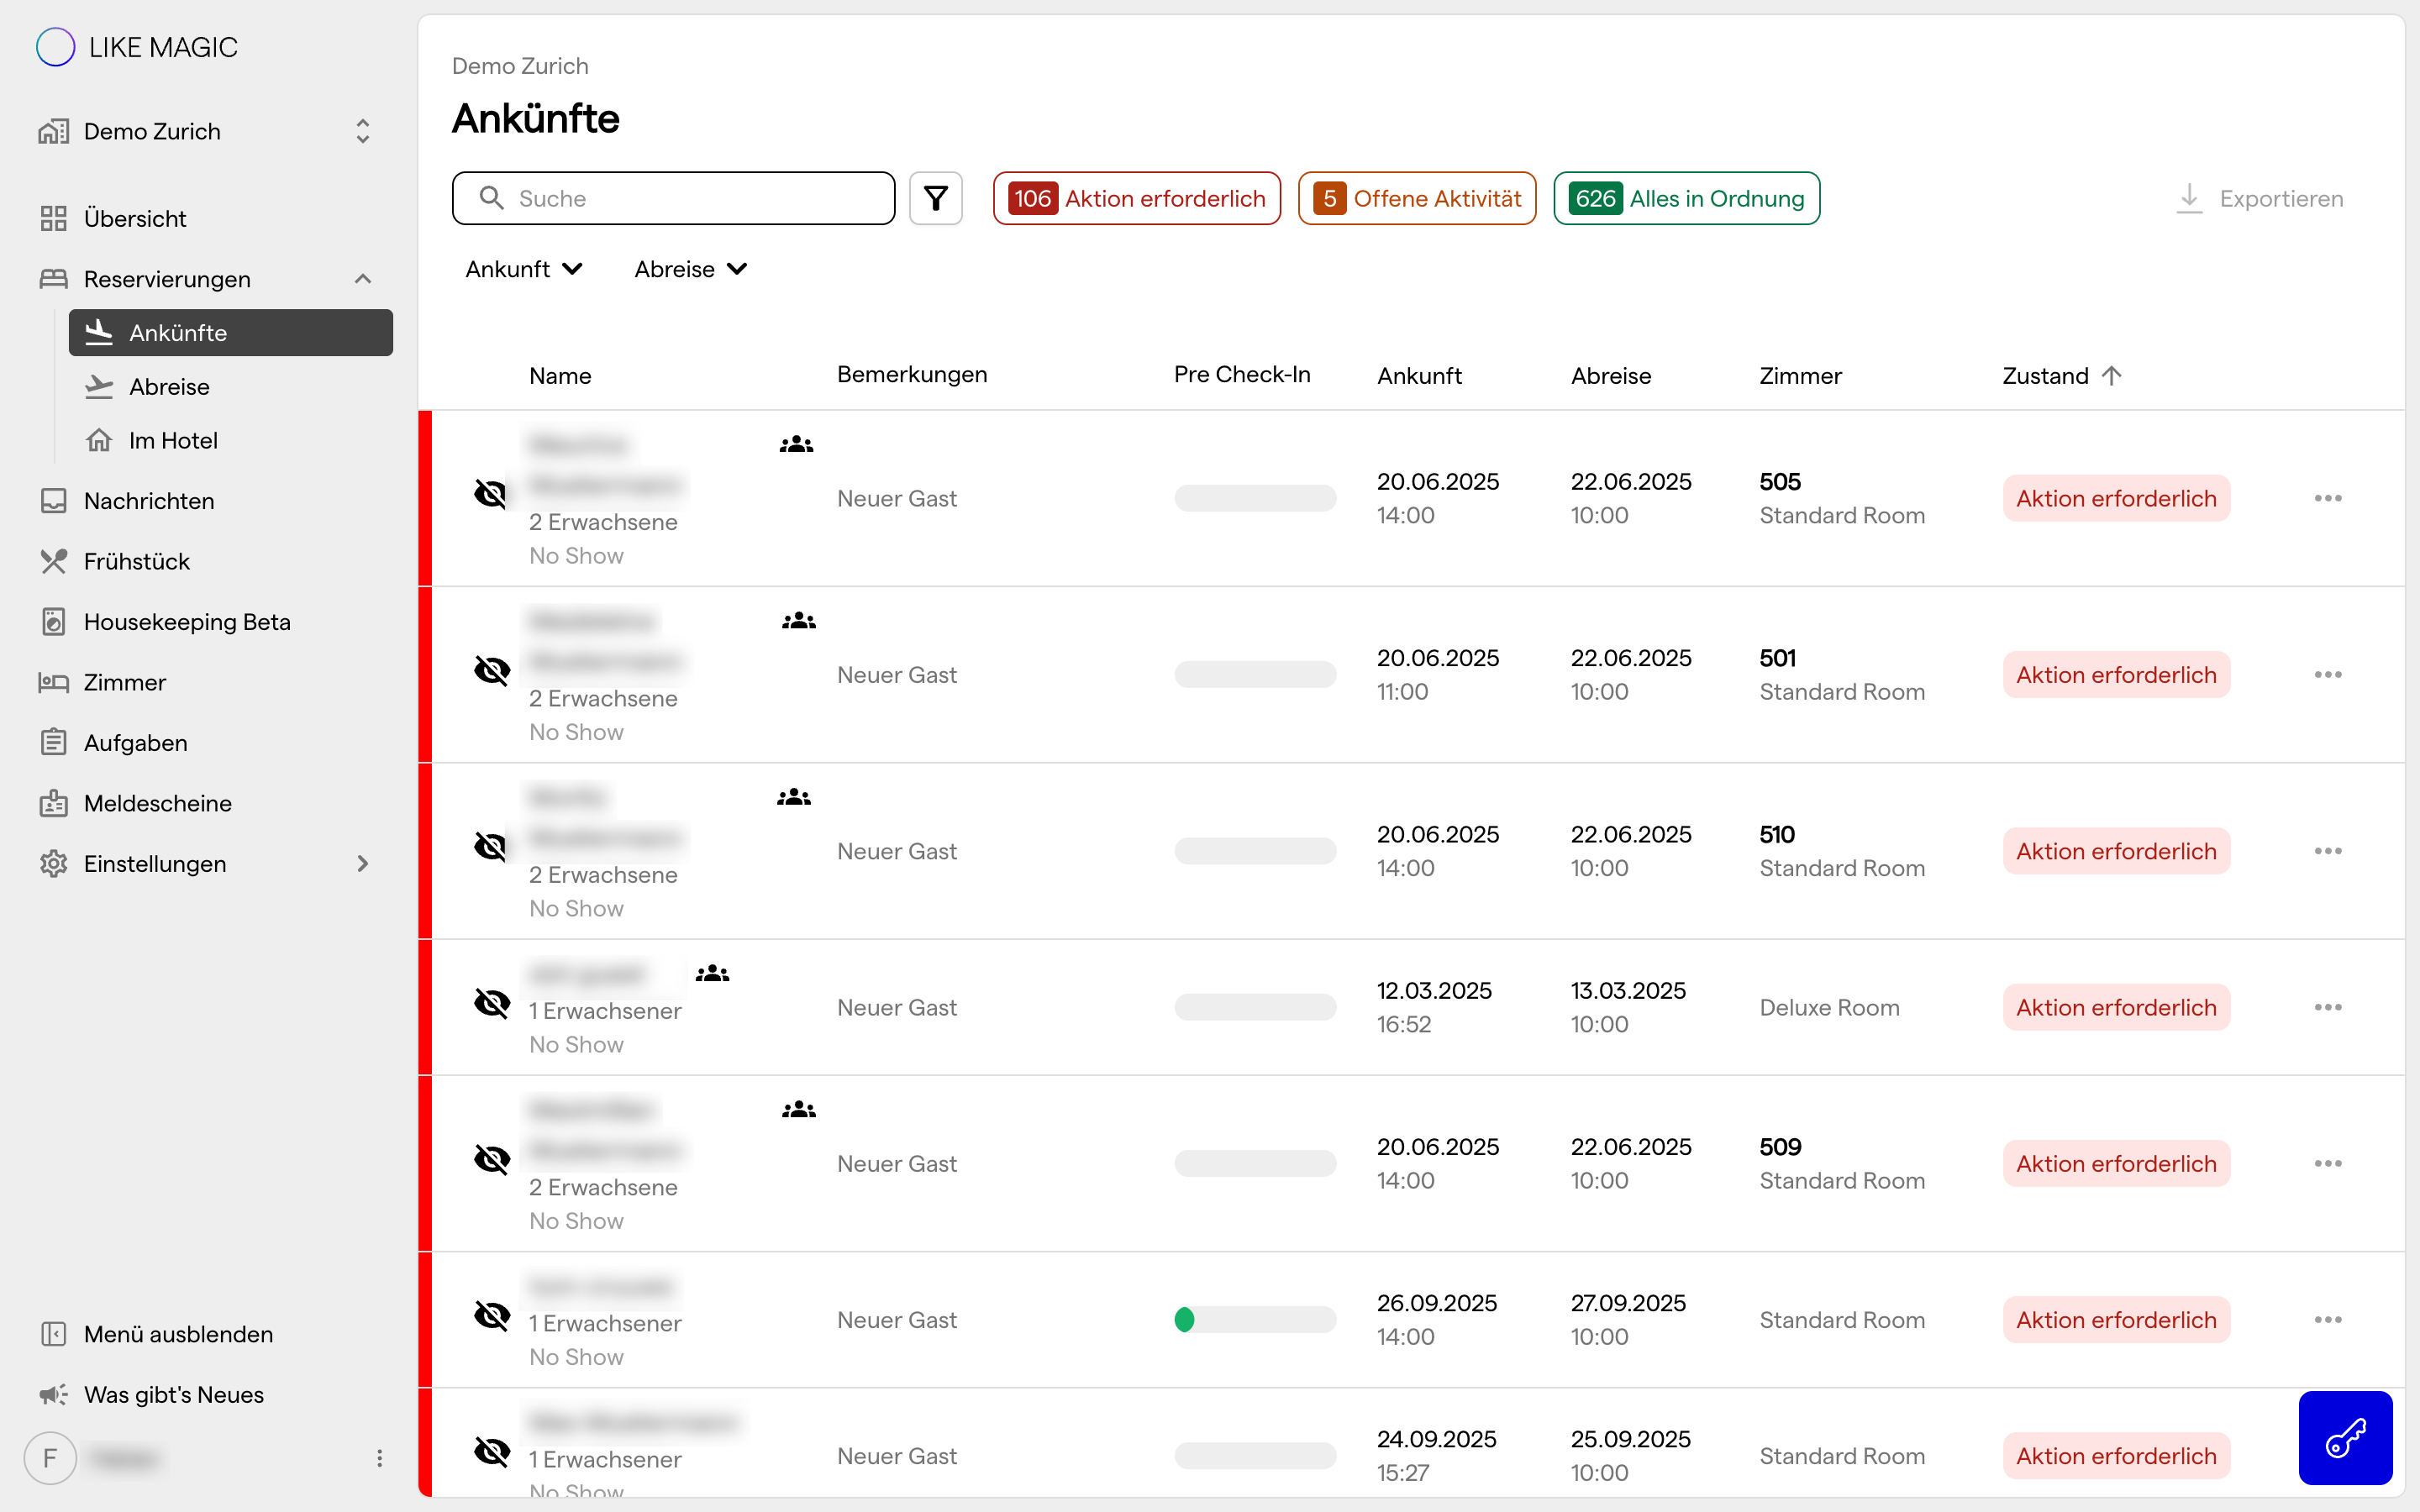Click the blue key button
This screenshot has width=2420, height=1512.
coord(2345,1438)
